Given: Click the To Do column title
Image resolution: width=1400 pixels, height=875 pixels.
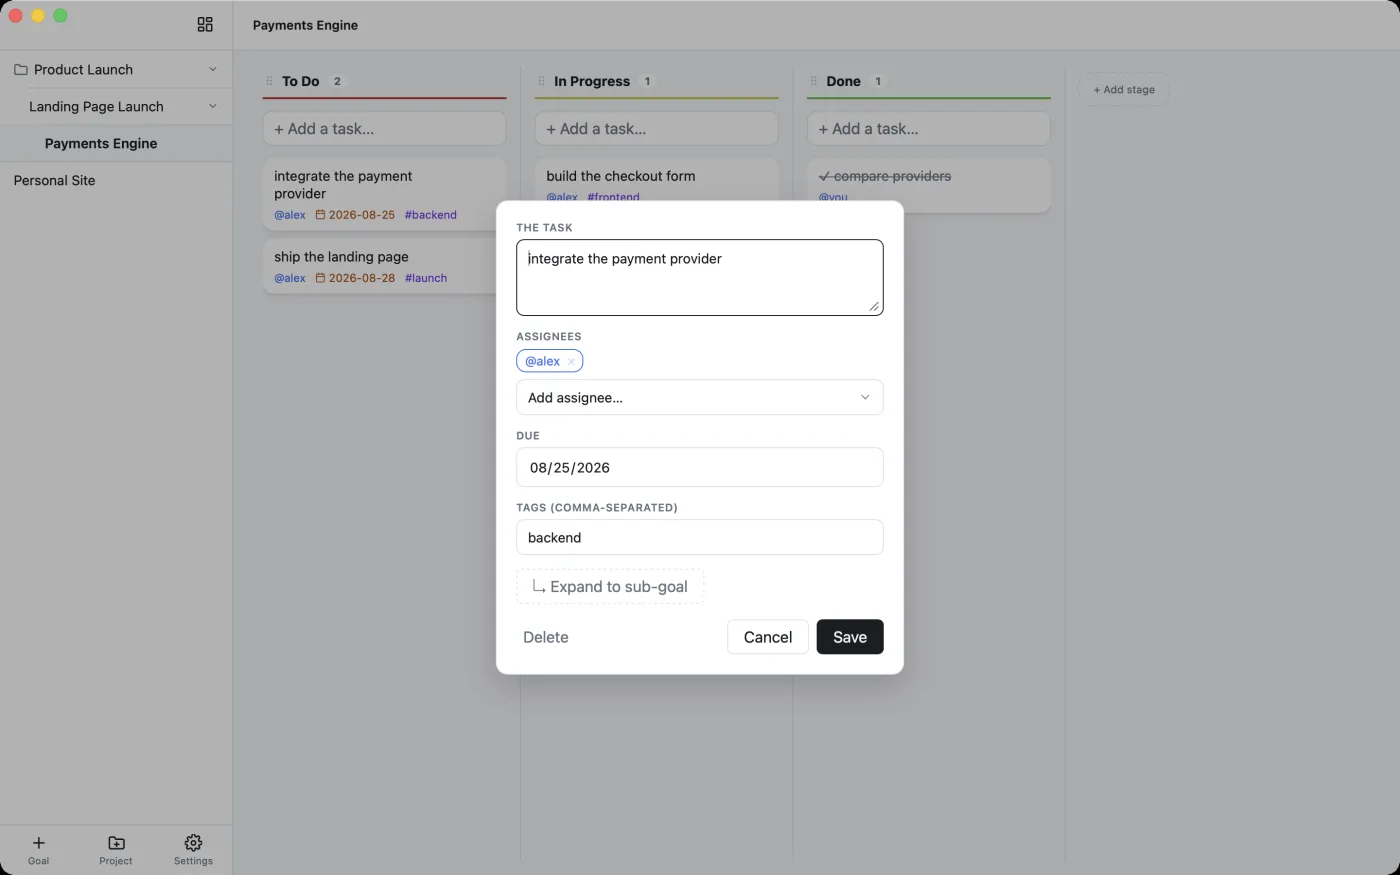Looking at the screenshot, I should [x=300, y=81].
